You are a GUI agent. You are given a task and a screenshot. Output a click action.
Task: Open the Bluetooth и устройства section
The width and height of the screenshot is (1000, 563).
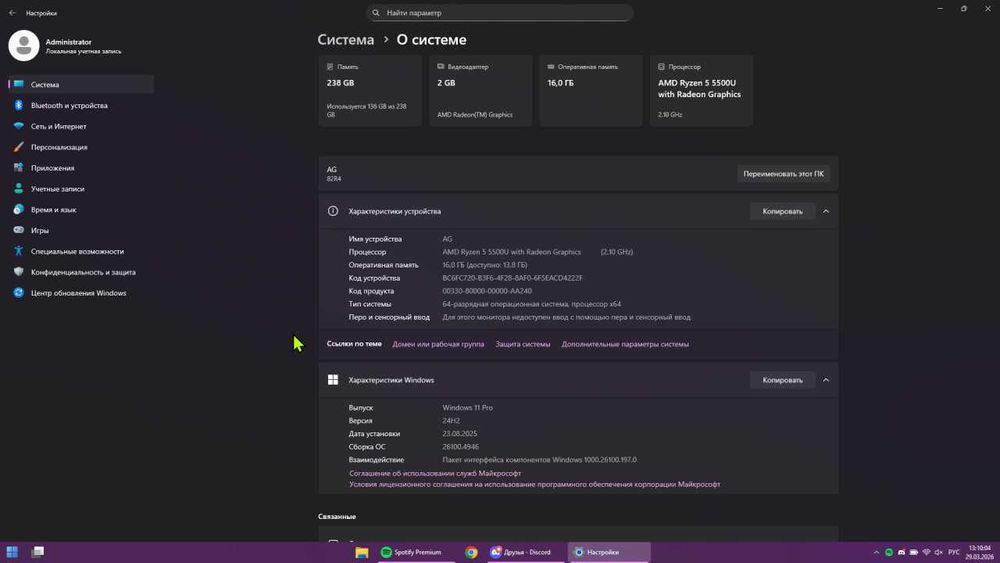pos(81,105)
